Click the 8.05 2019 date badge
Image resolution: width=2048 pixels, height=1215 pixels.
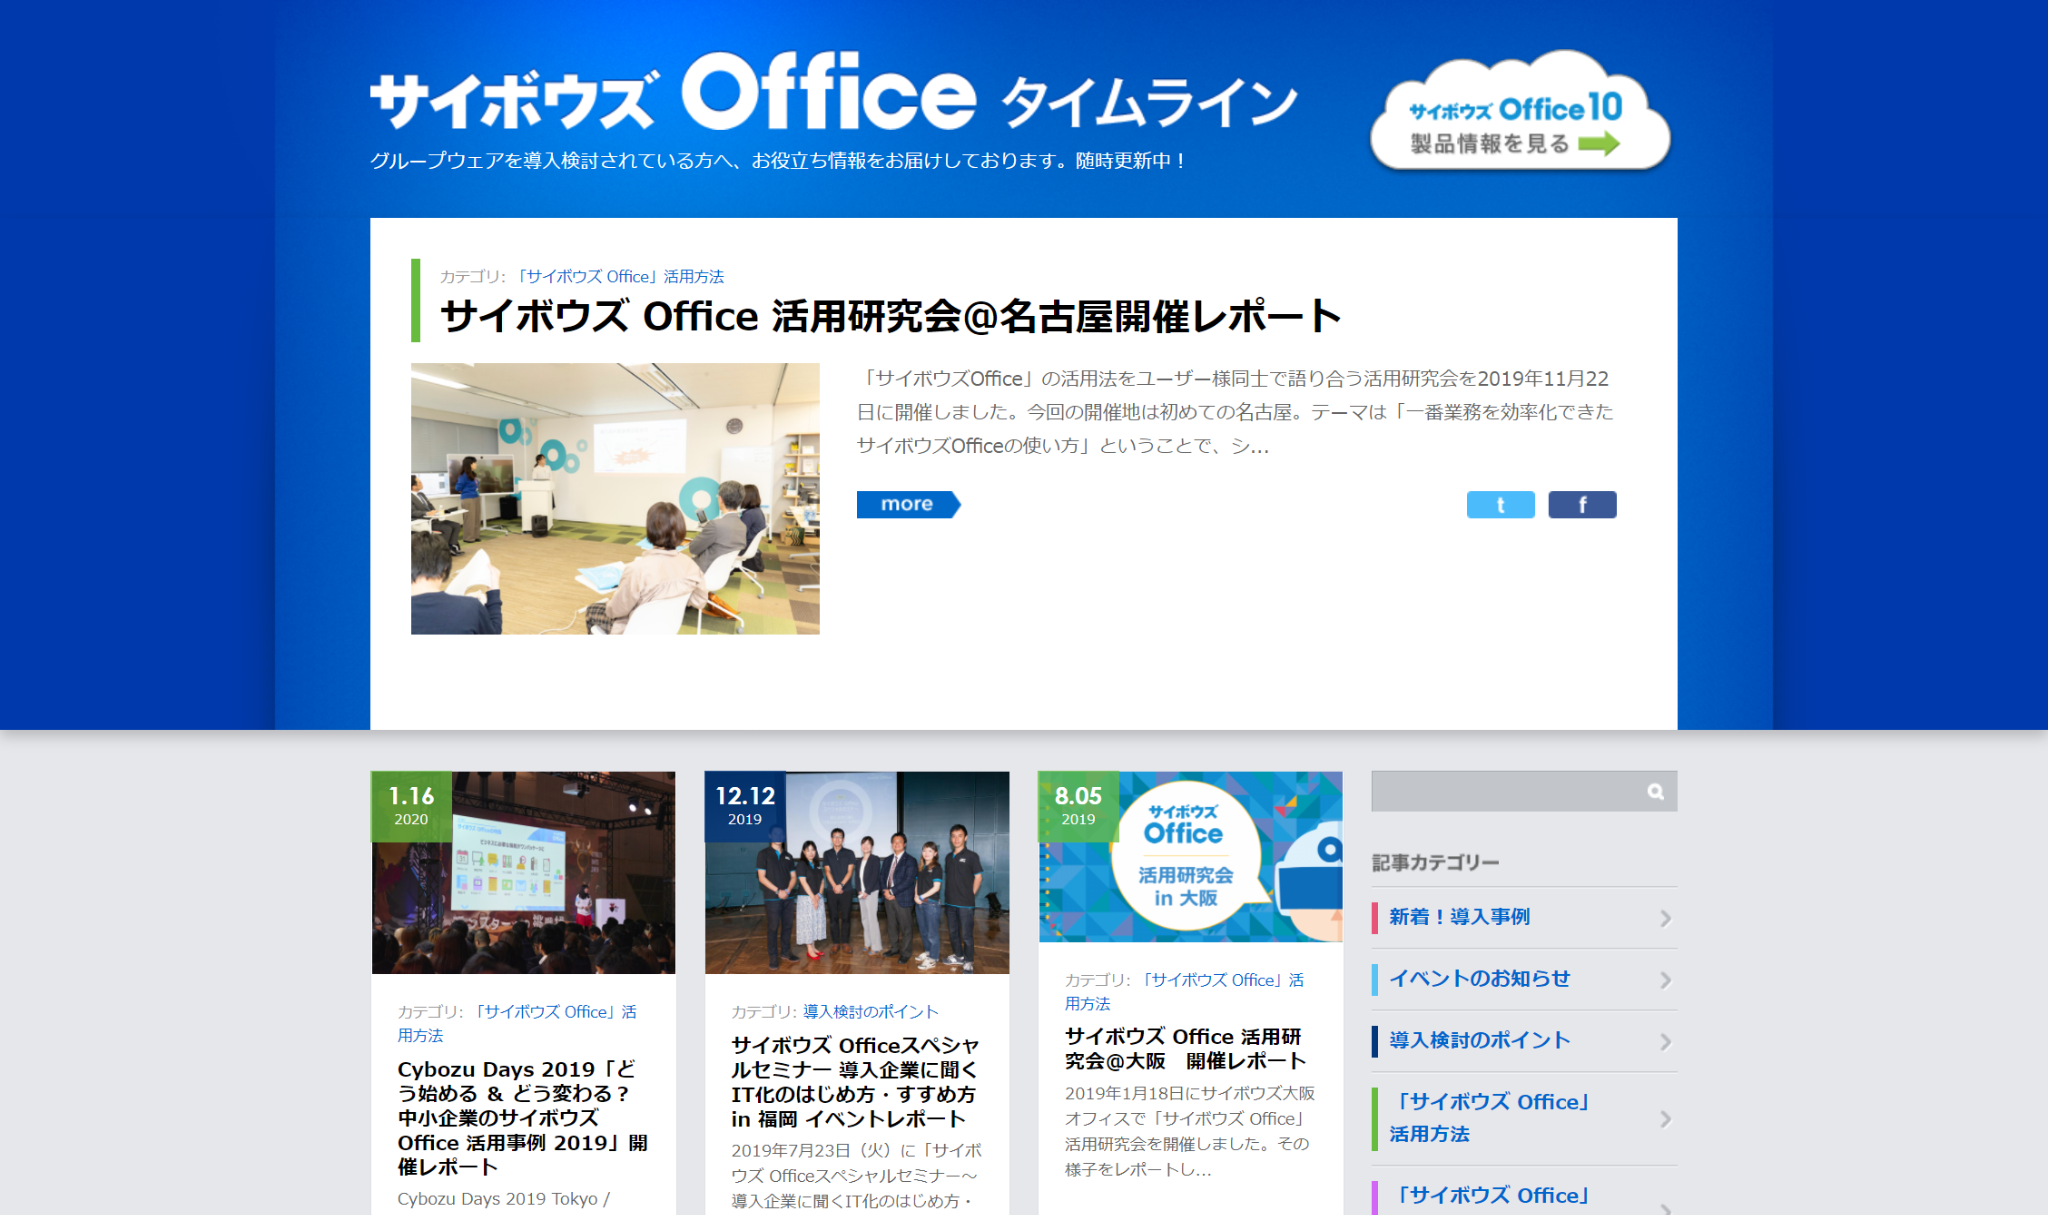1078,806
